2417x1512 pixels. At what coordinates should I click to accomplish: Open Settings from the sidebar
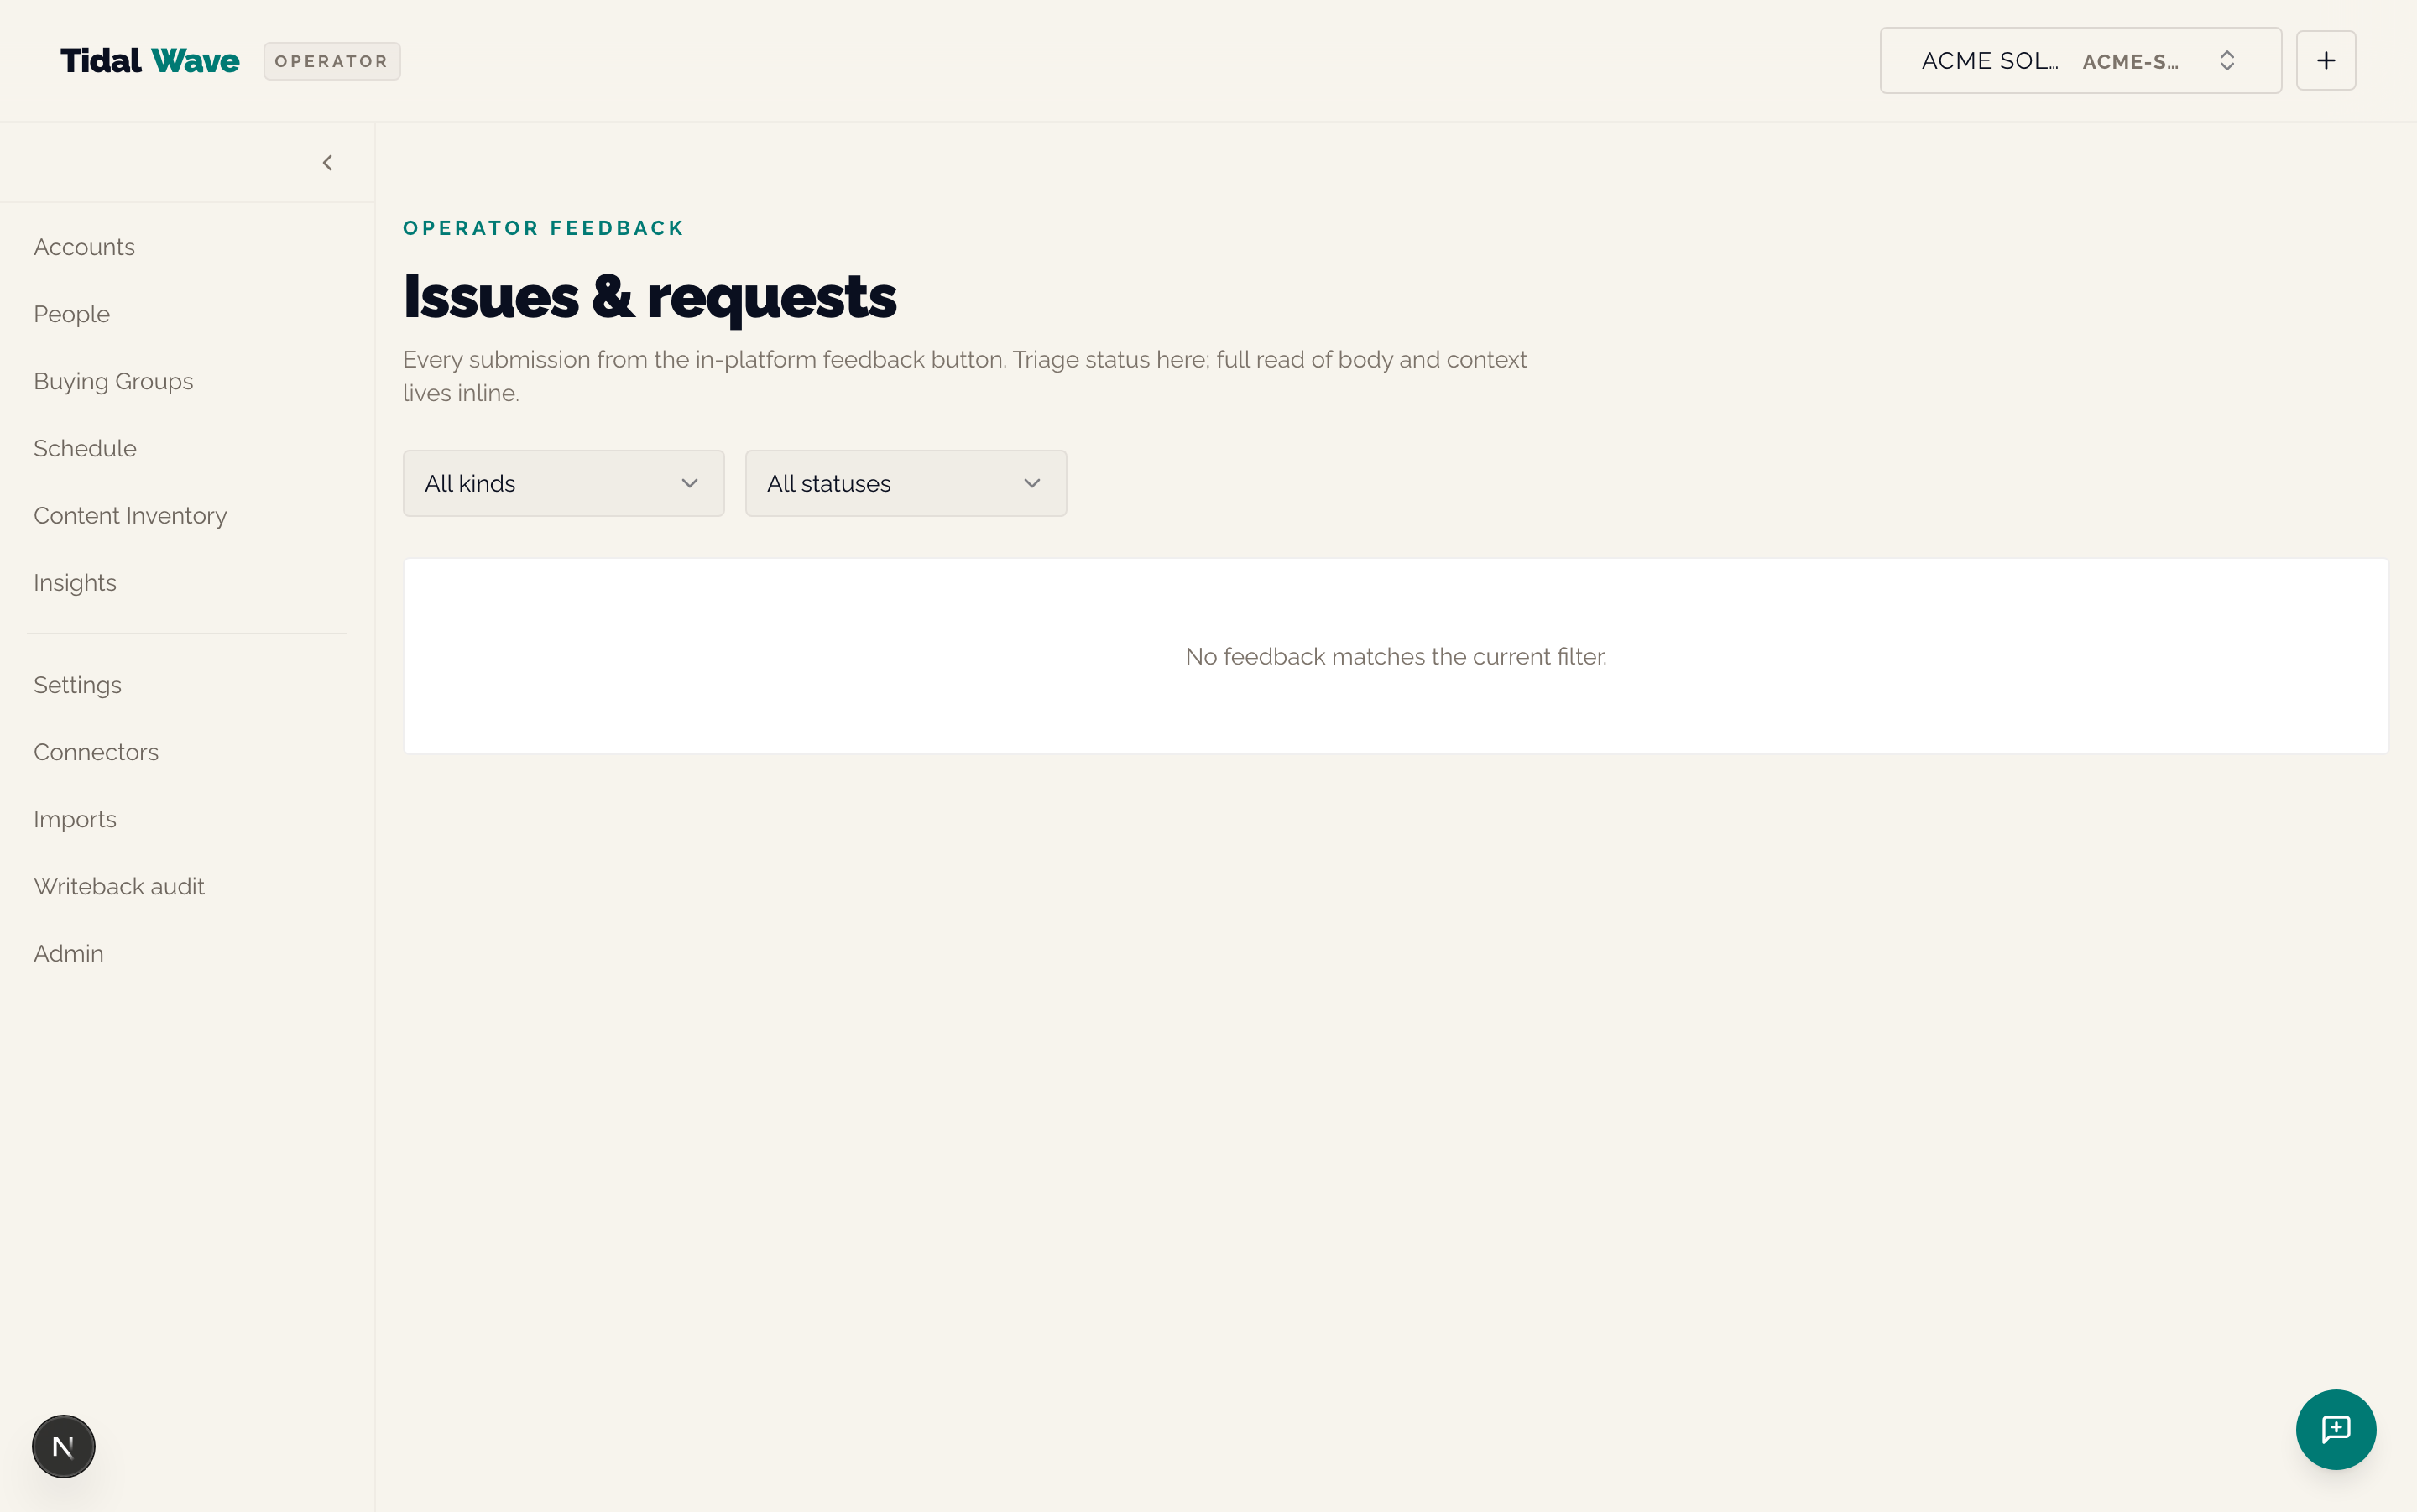tap(77, 685)
